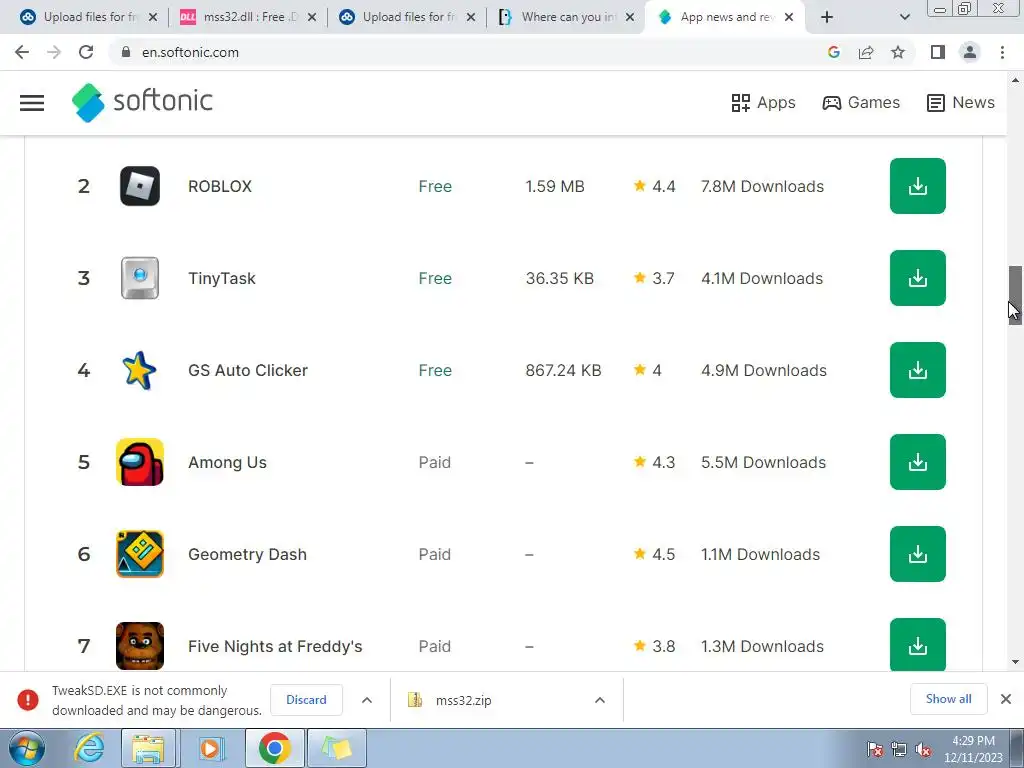Open the Softonic hamburger menu
Image resolution: width=1024 pixels, height=768 pixels.
pos(32,103)
